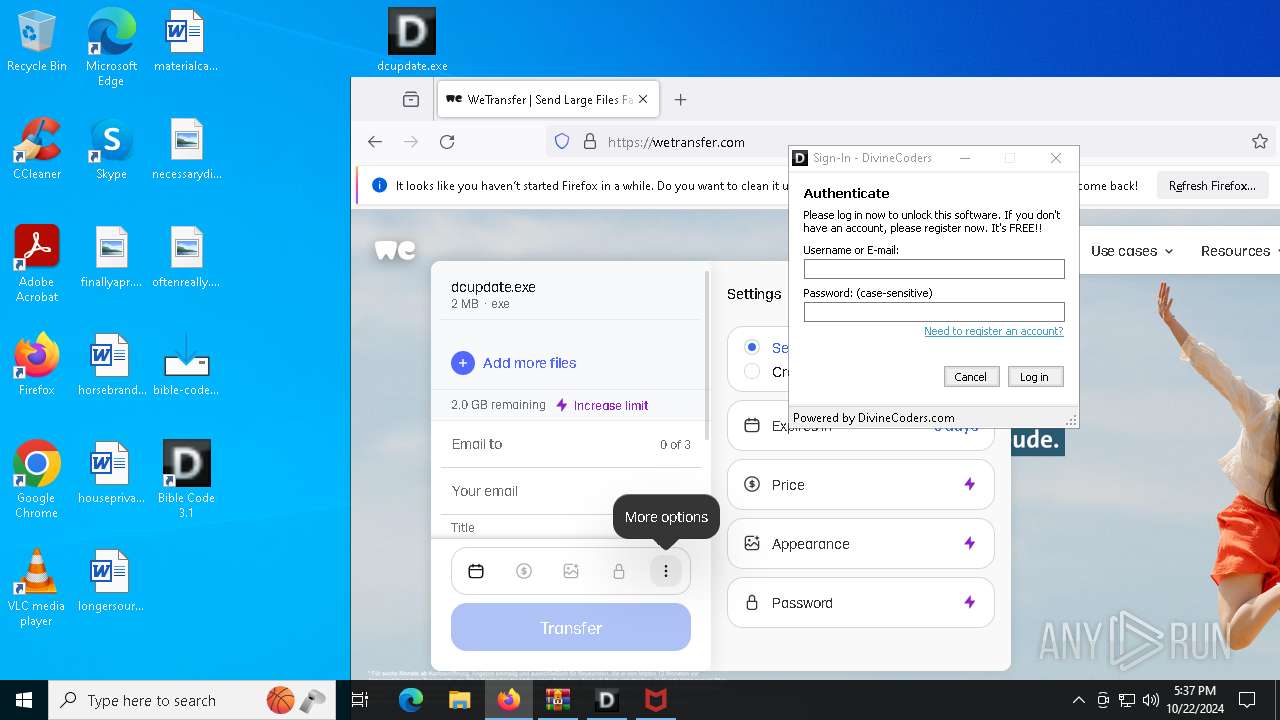Open File Explorer from the taskbar
The height and width of the screenshot is (720, 1280).
click(459, 700)
